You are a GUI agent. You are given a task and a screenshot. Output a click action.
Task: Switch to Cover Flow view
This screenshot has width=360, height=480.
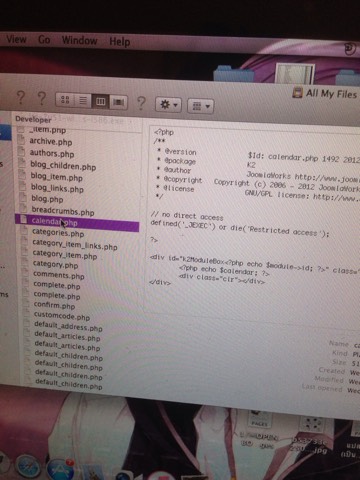coord(118,102)
